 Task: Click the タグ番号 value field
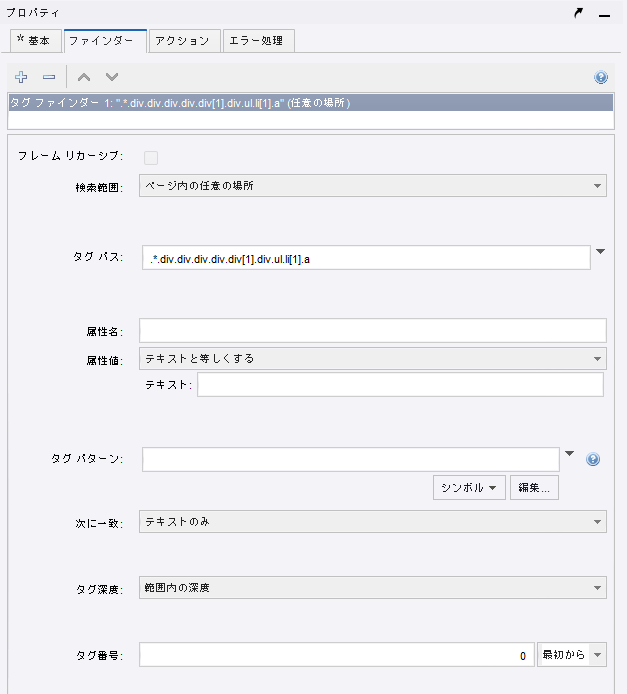[x=337, y=655]
